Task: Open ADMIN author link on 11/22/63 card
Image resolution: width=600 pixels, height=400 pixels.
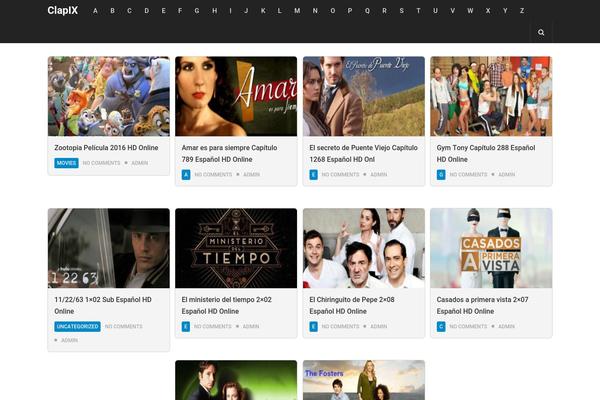Action: click(x=69, y=340)
